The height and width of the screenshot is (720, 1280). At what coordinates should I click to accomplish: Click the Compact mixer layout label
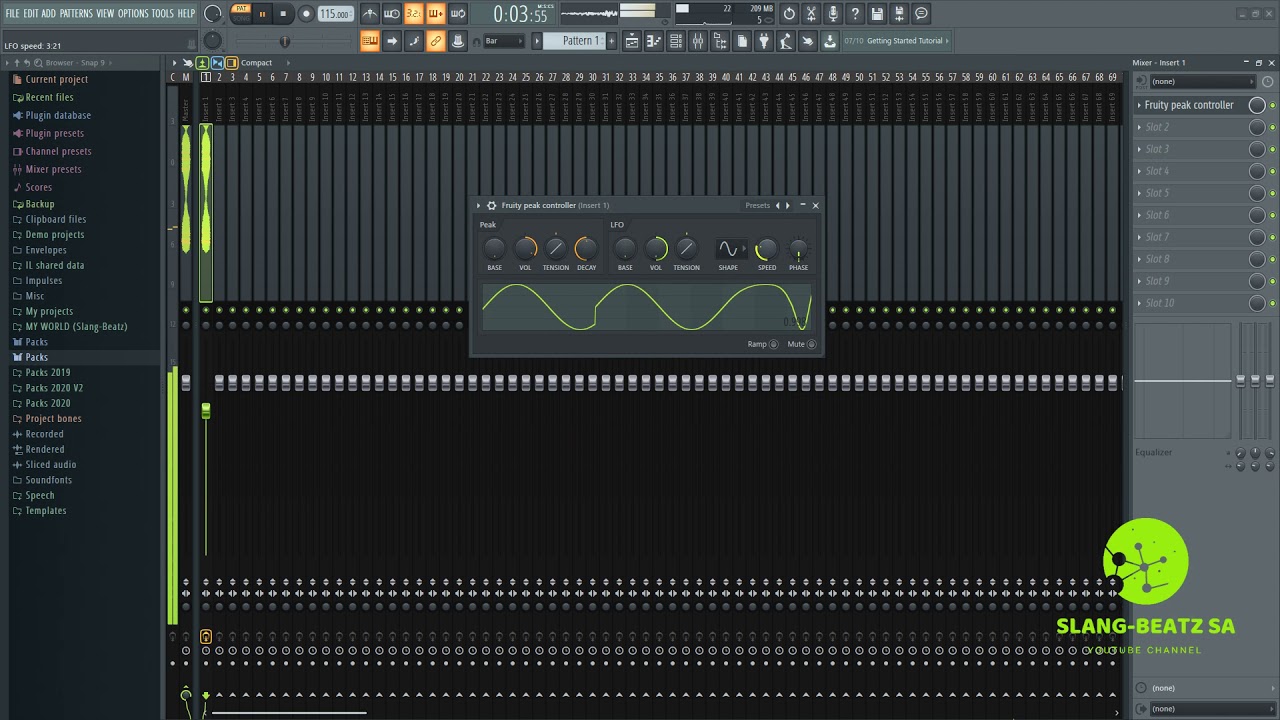[256, 63]
